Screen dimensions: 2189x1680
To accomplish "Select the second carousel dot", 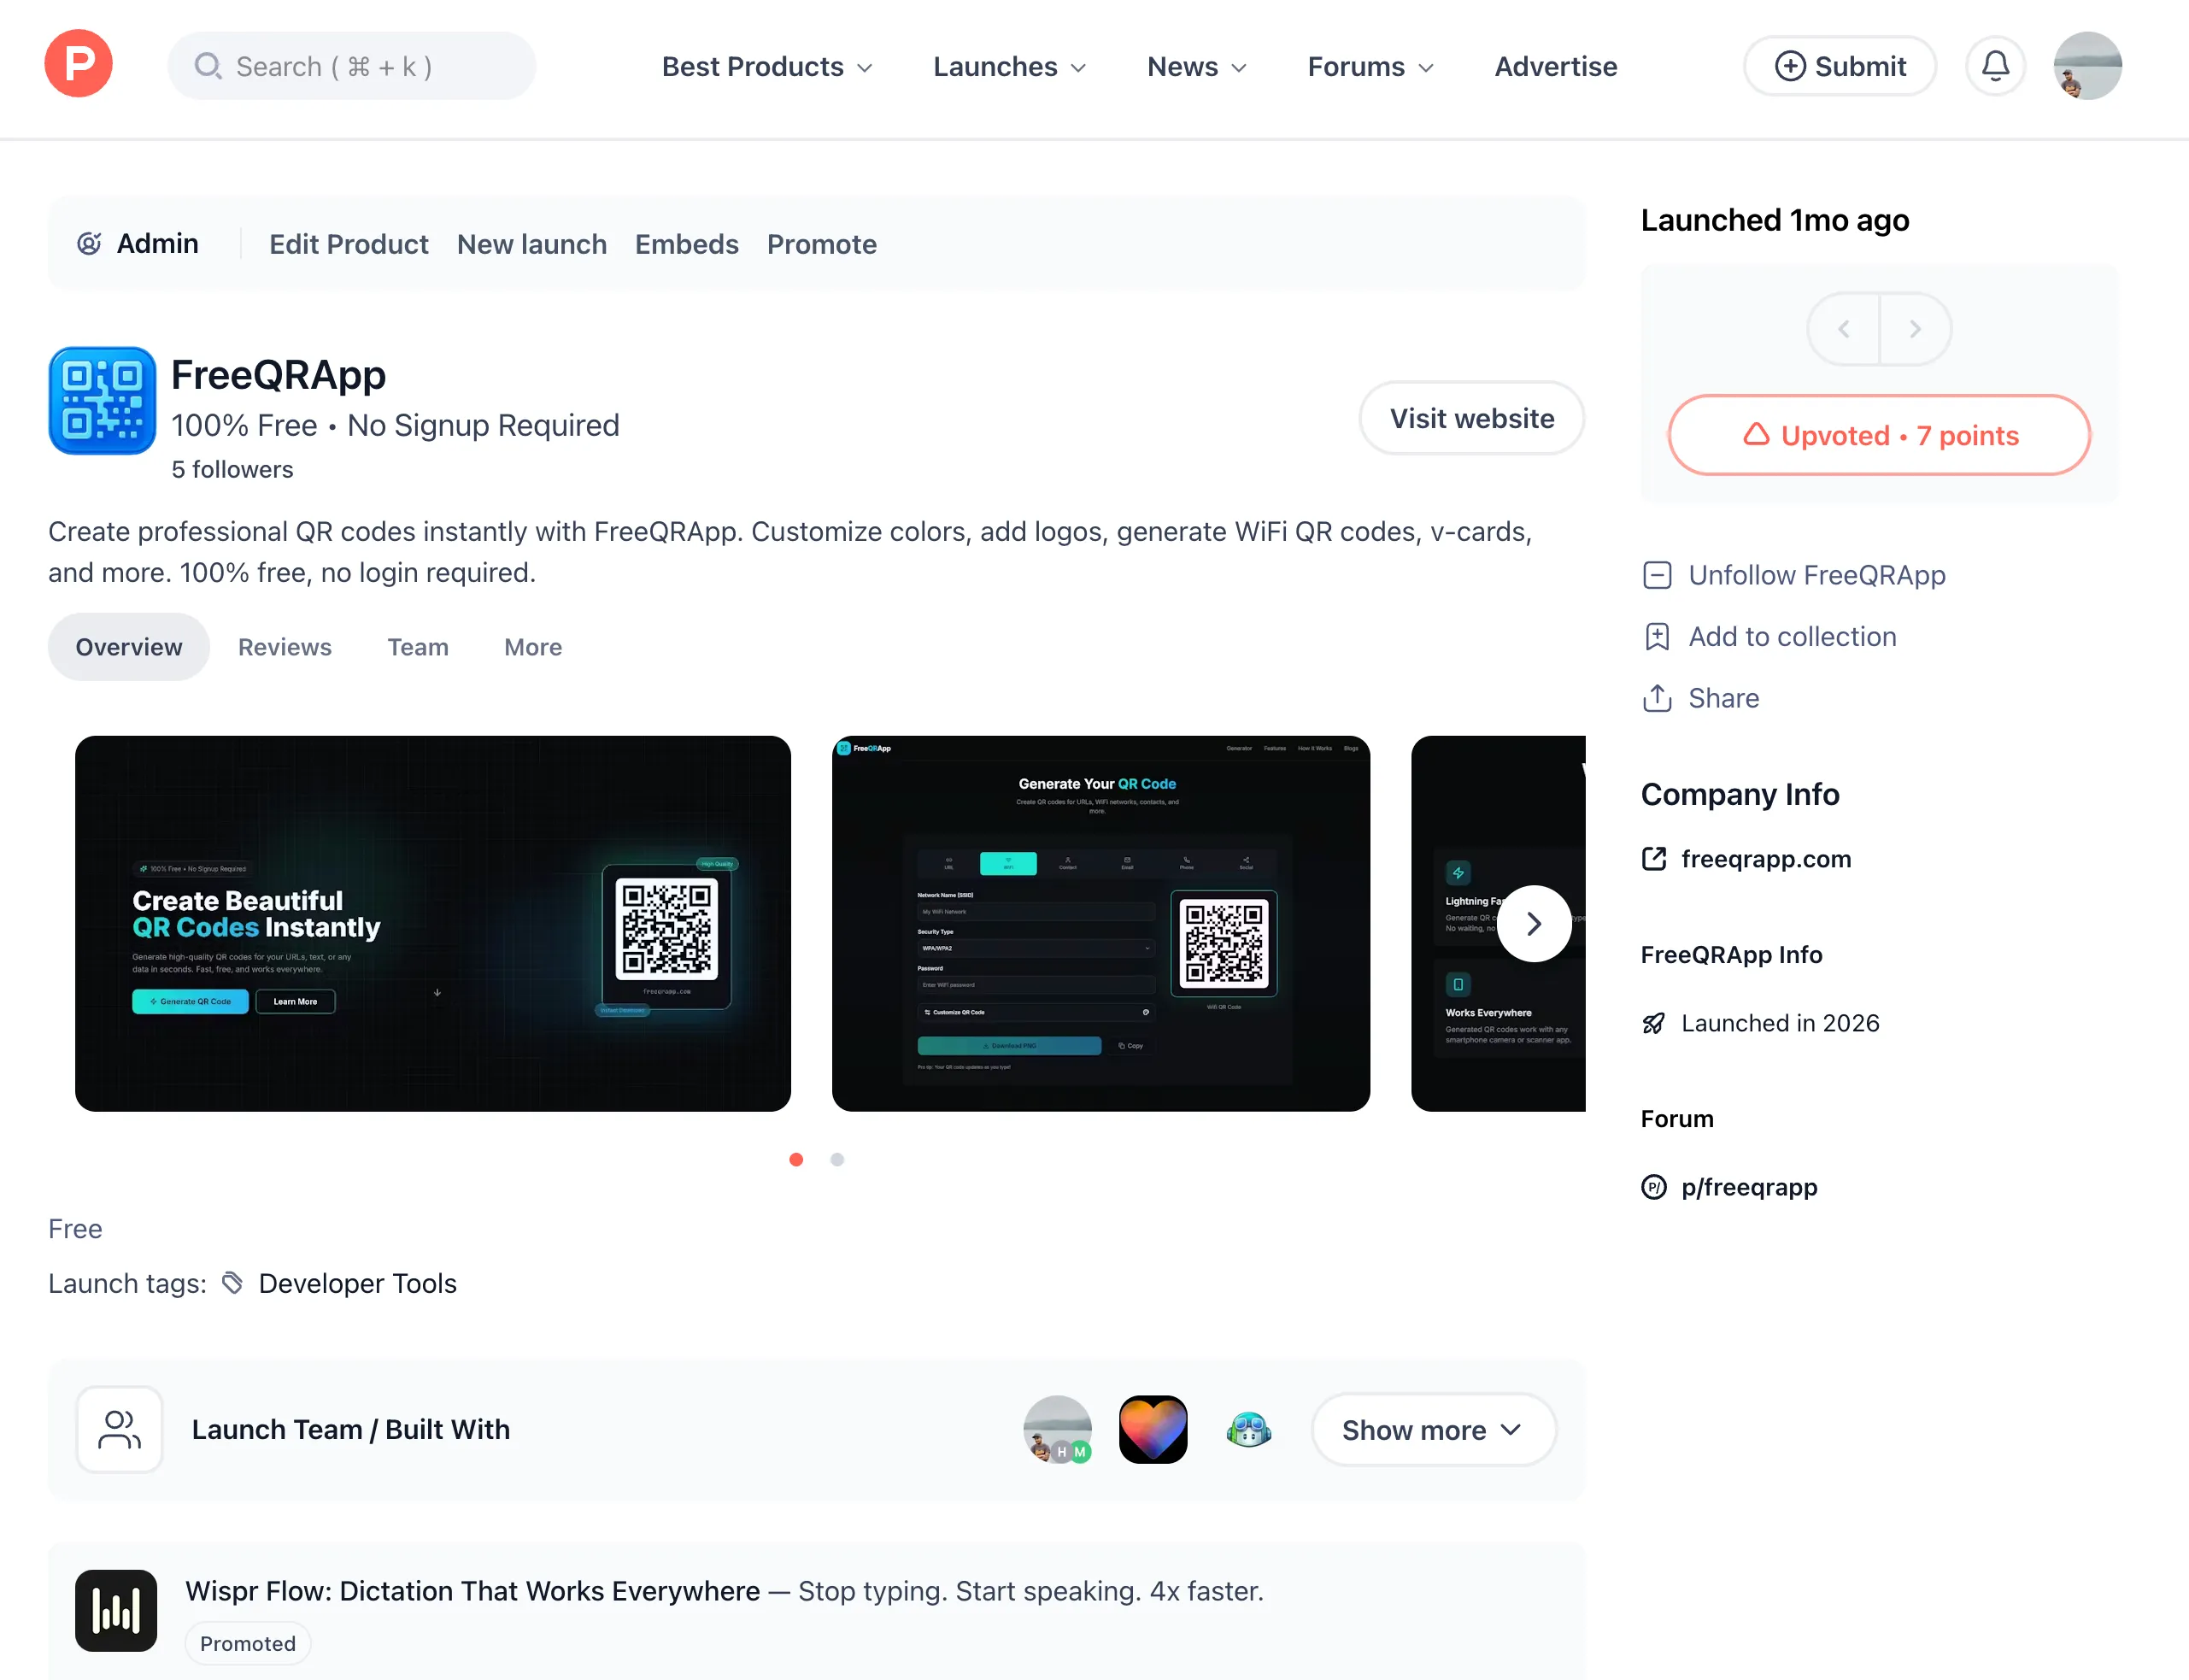I will tap(837, 1159).
